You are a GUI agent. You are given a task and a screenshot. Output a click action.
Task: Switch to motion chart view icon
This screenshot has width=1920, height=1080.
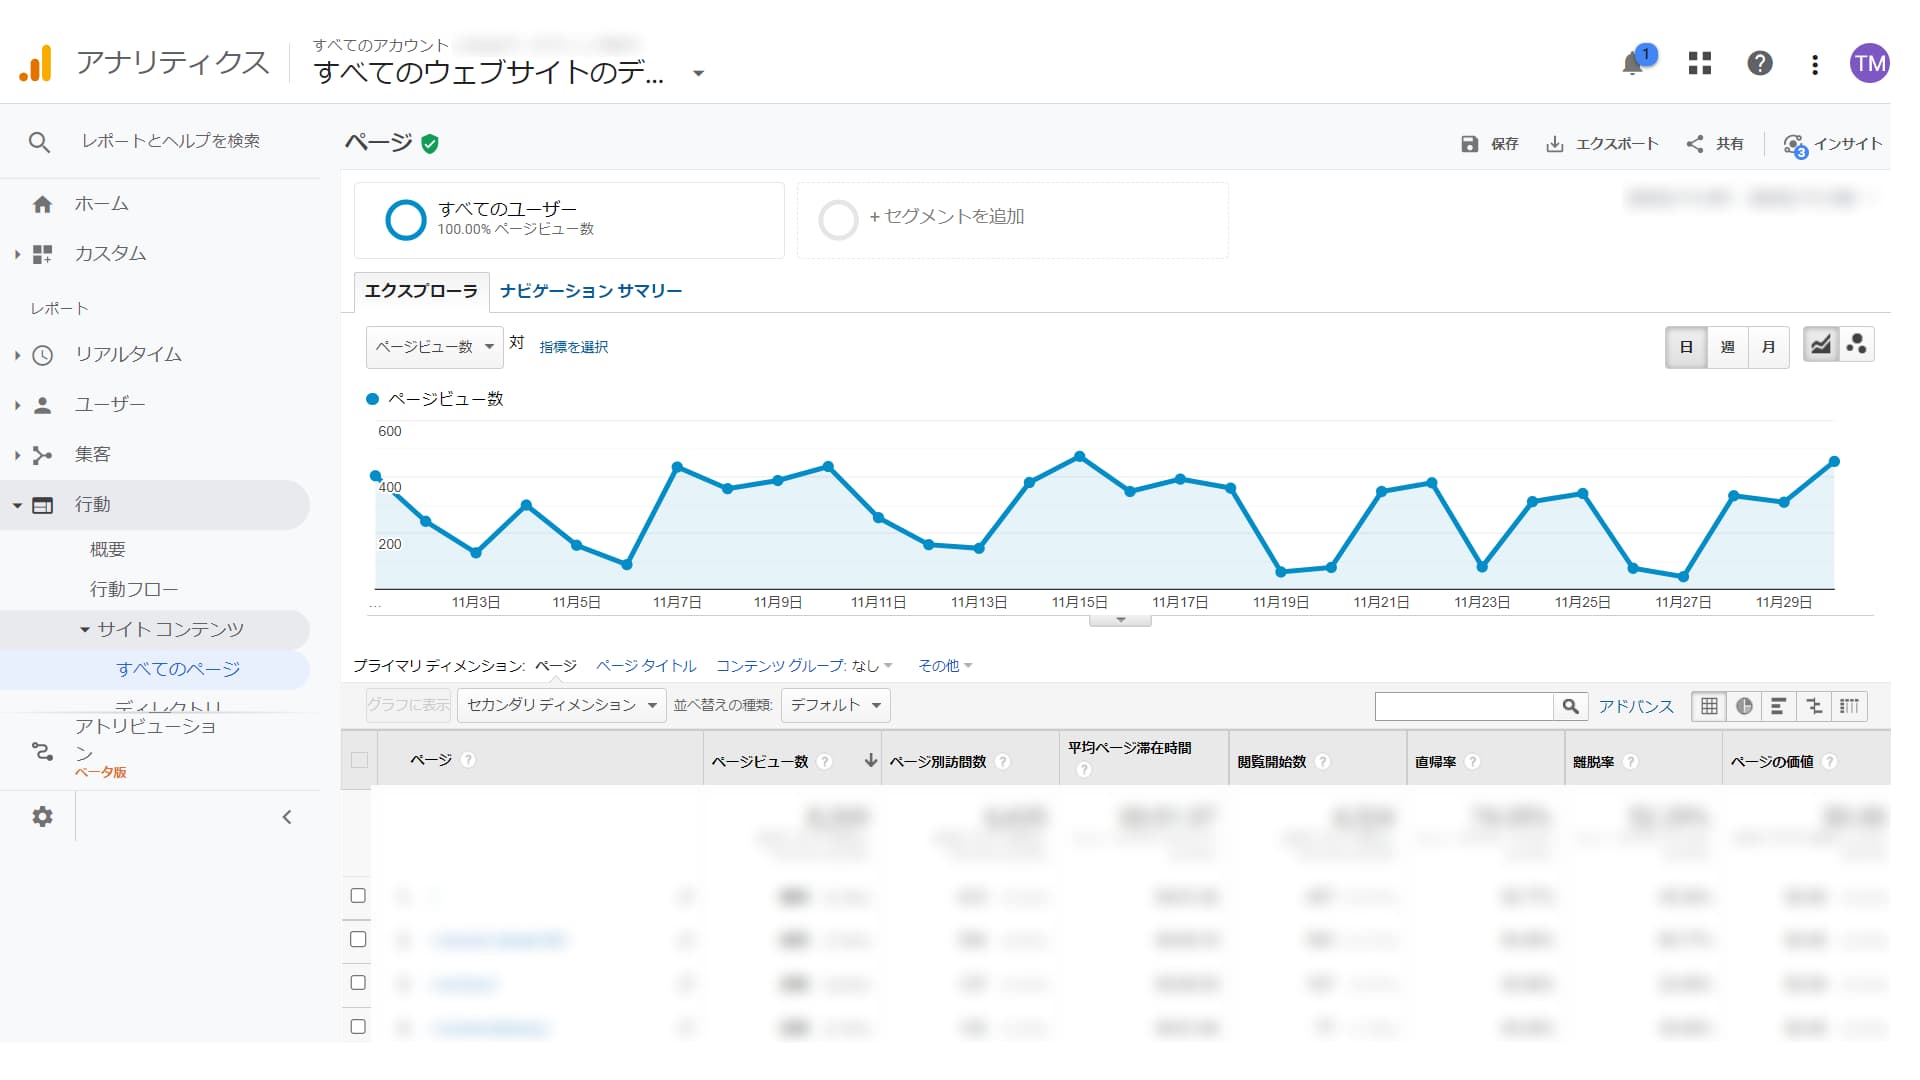(1857, 345)
